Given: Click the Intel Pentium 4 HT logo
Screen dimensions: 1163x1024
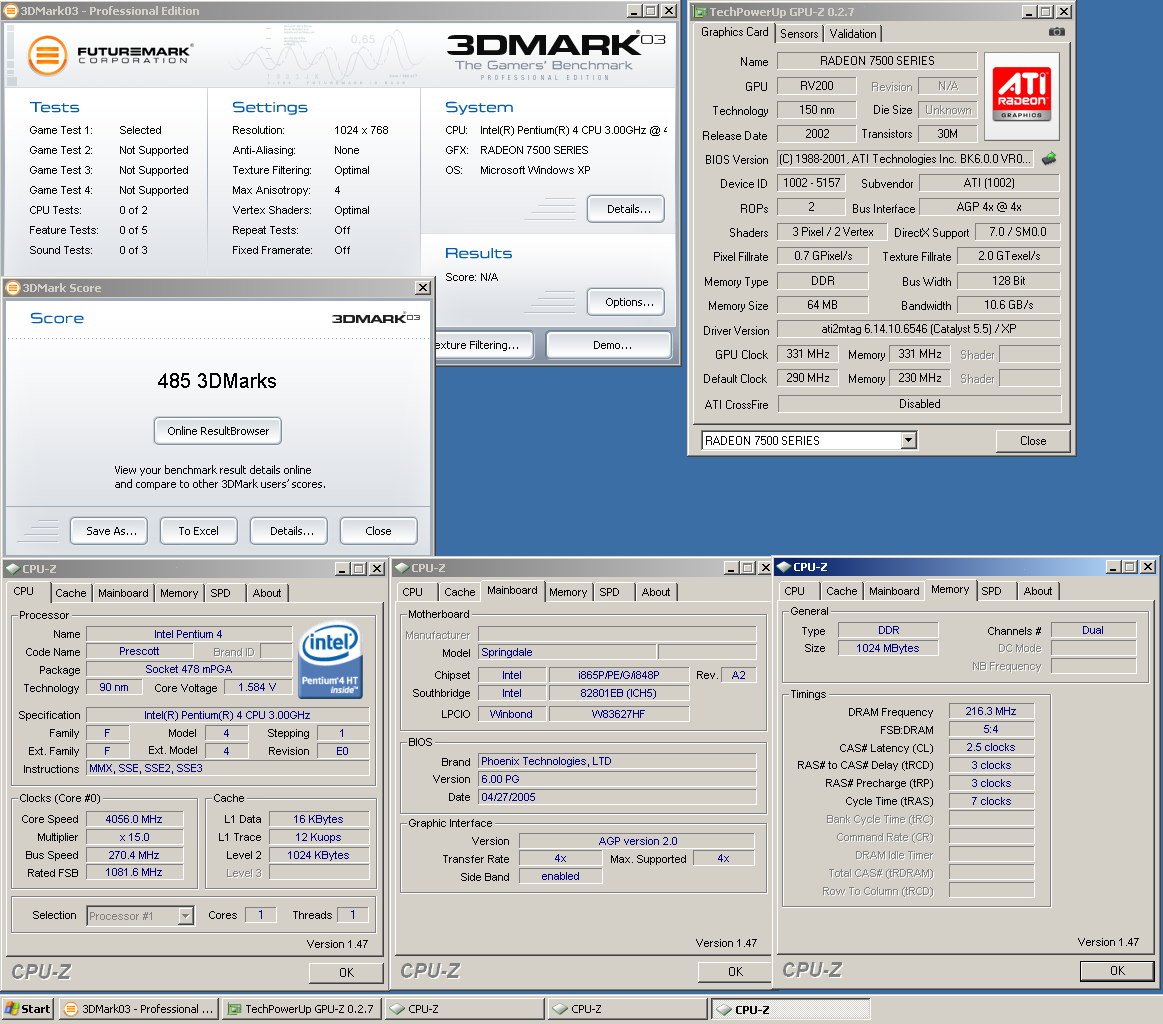Looking at the screenshot, I should tap(329, 659).
